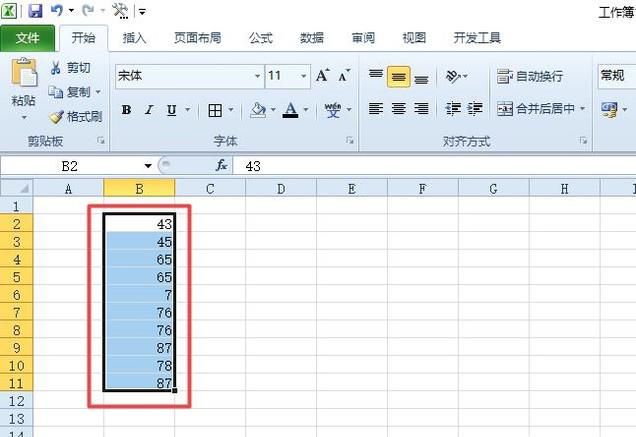Switch to the 公式 tab
The width and height of the screenshot is (636, 437).
click(x=261, y=38)
